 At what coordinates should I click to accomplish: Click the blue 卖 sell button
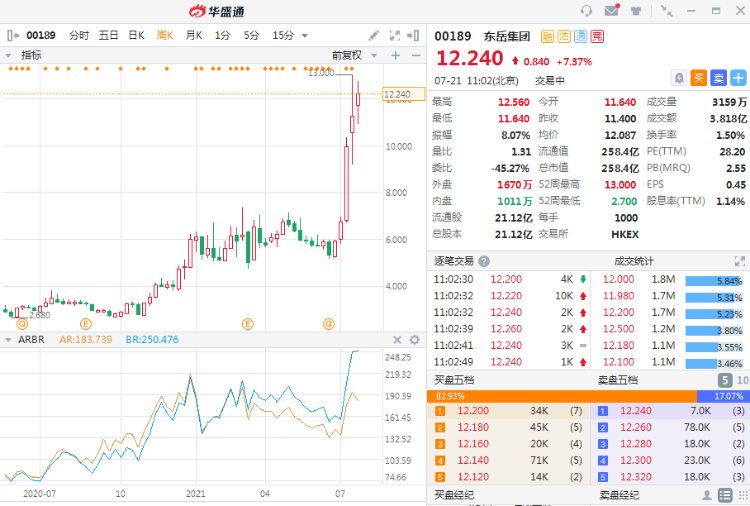coord(718,78)
